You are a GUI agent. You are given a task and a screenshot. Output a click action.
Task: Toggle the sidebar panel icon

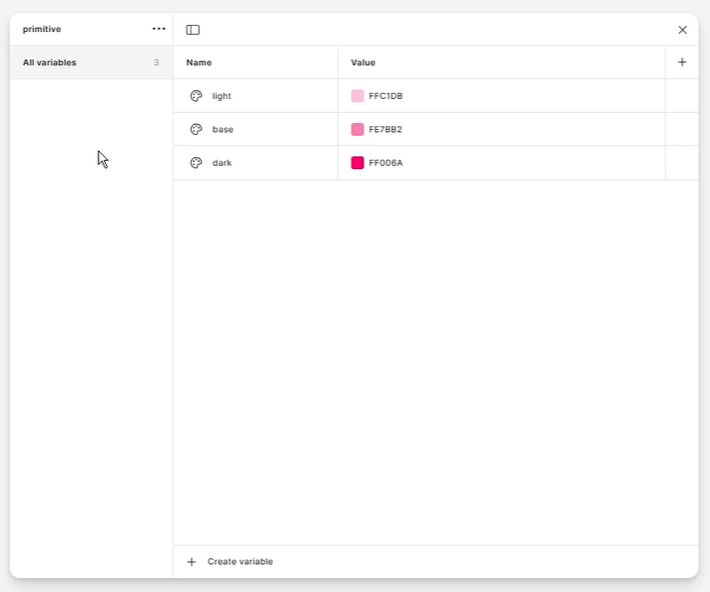tap(193, 30)
